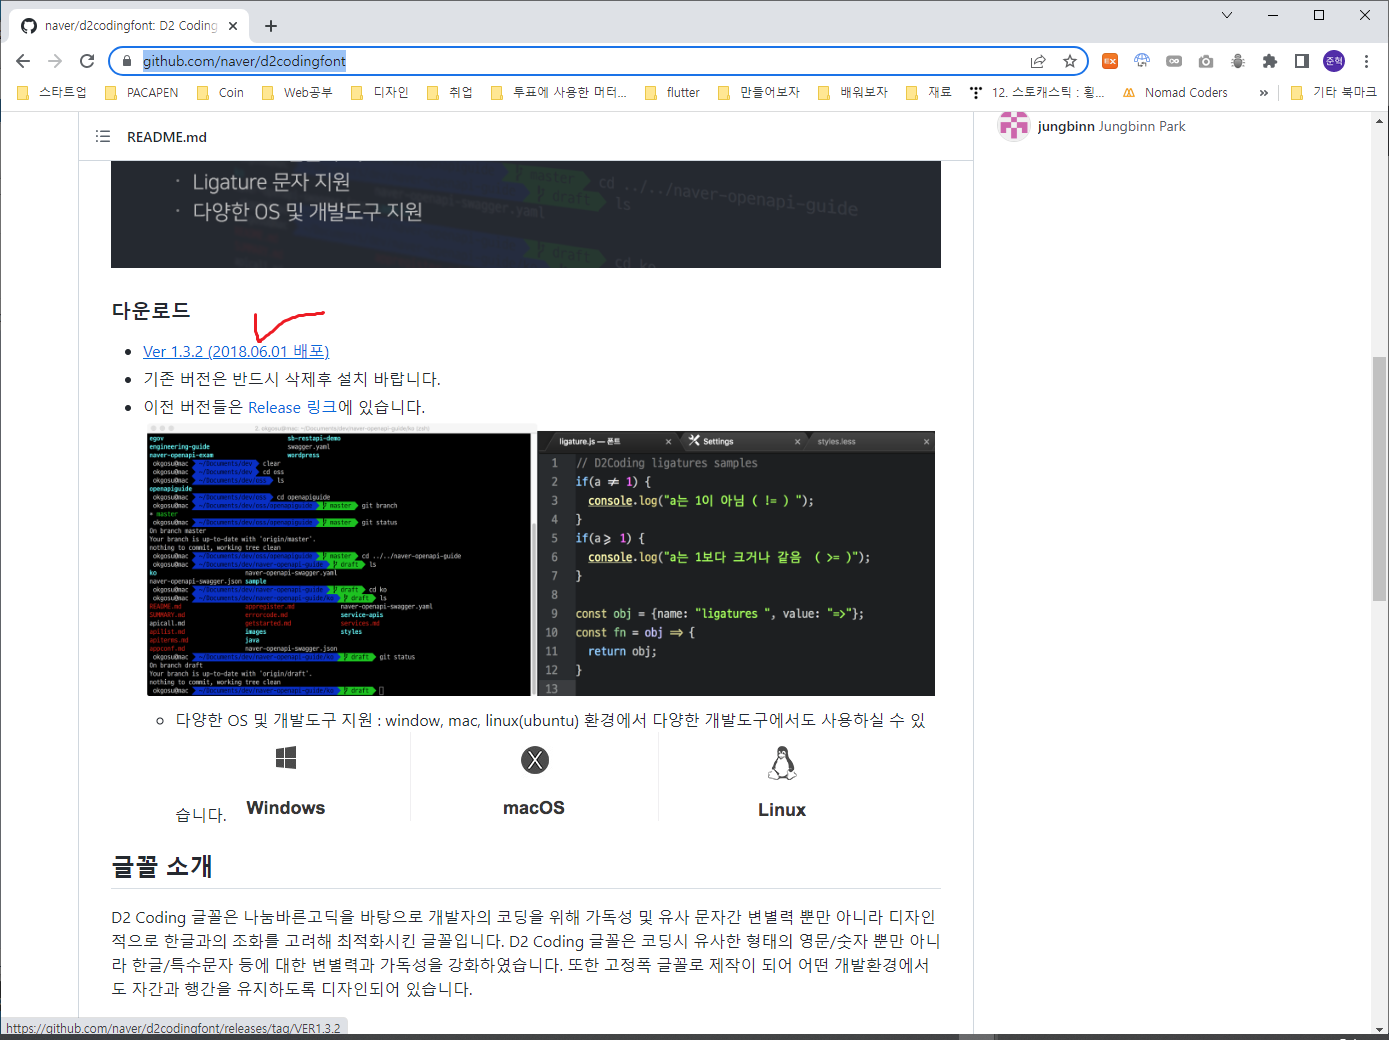Open jungbinn Jungbinn Park profile link
1389x1040 pixels.
1111,127
